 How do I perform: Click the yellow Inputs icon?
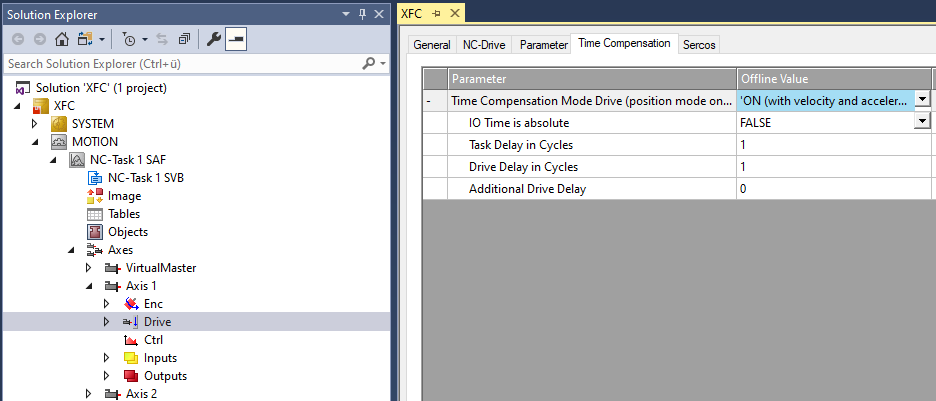131,358
